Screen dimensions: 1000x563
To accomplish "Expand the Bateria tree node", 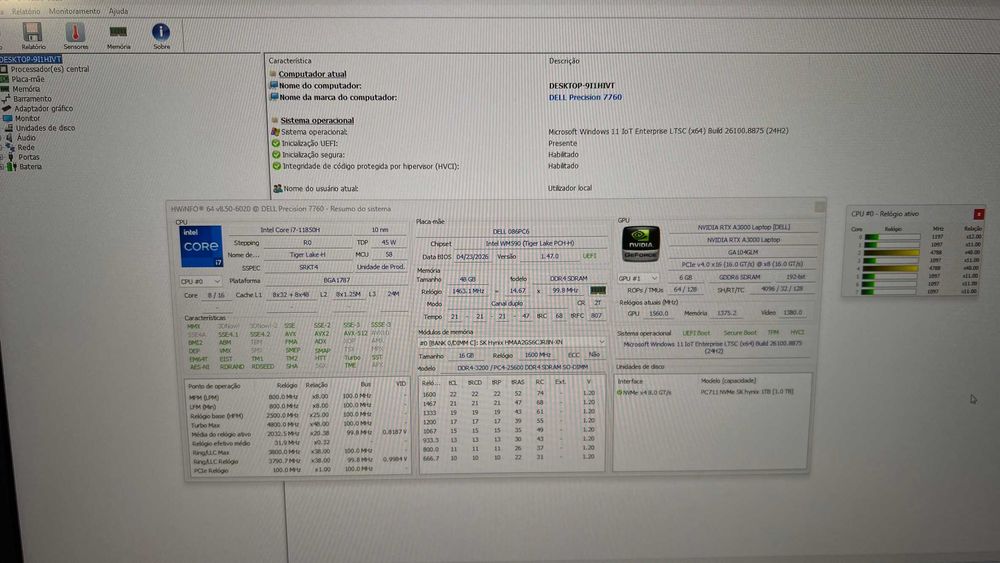I will click(2, 166).
